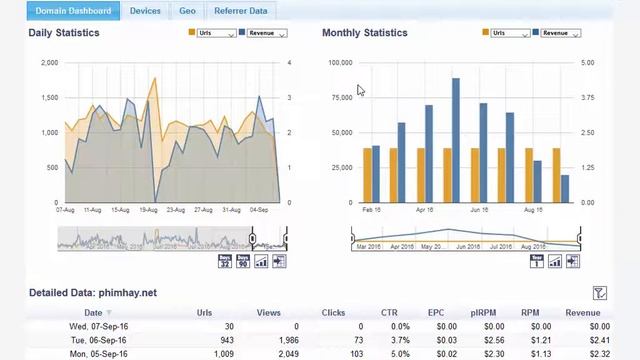This screenshot has height=360, width=640.
Task: Select row Wed, 07-Sep-16
Action: coord(320,327)
